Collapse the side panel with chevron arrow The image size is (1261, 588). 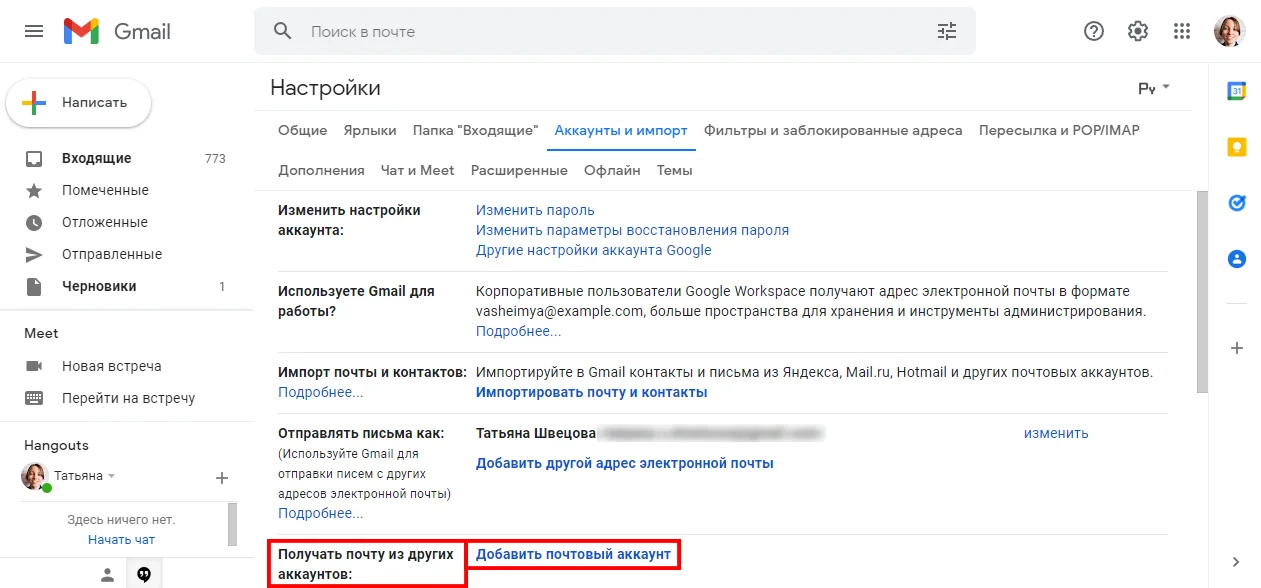click(x=1237, y=561)
